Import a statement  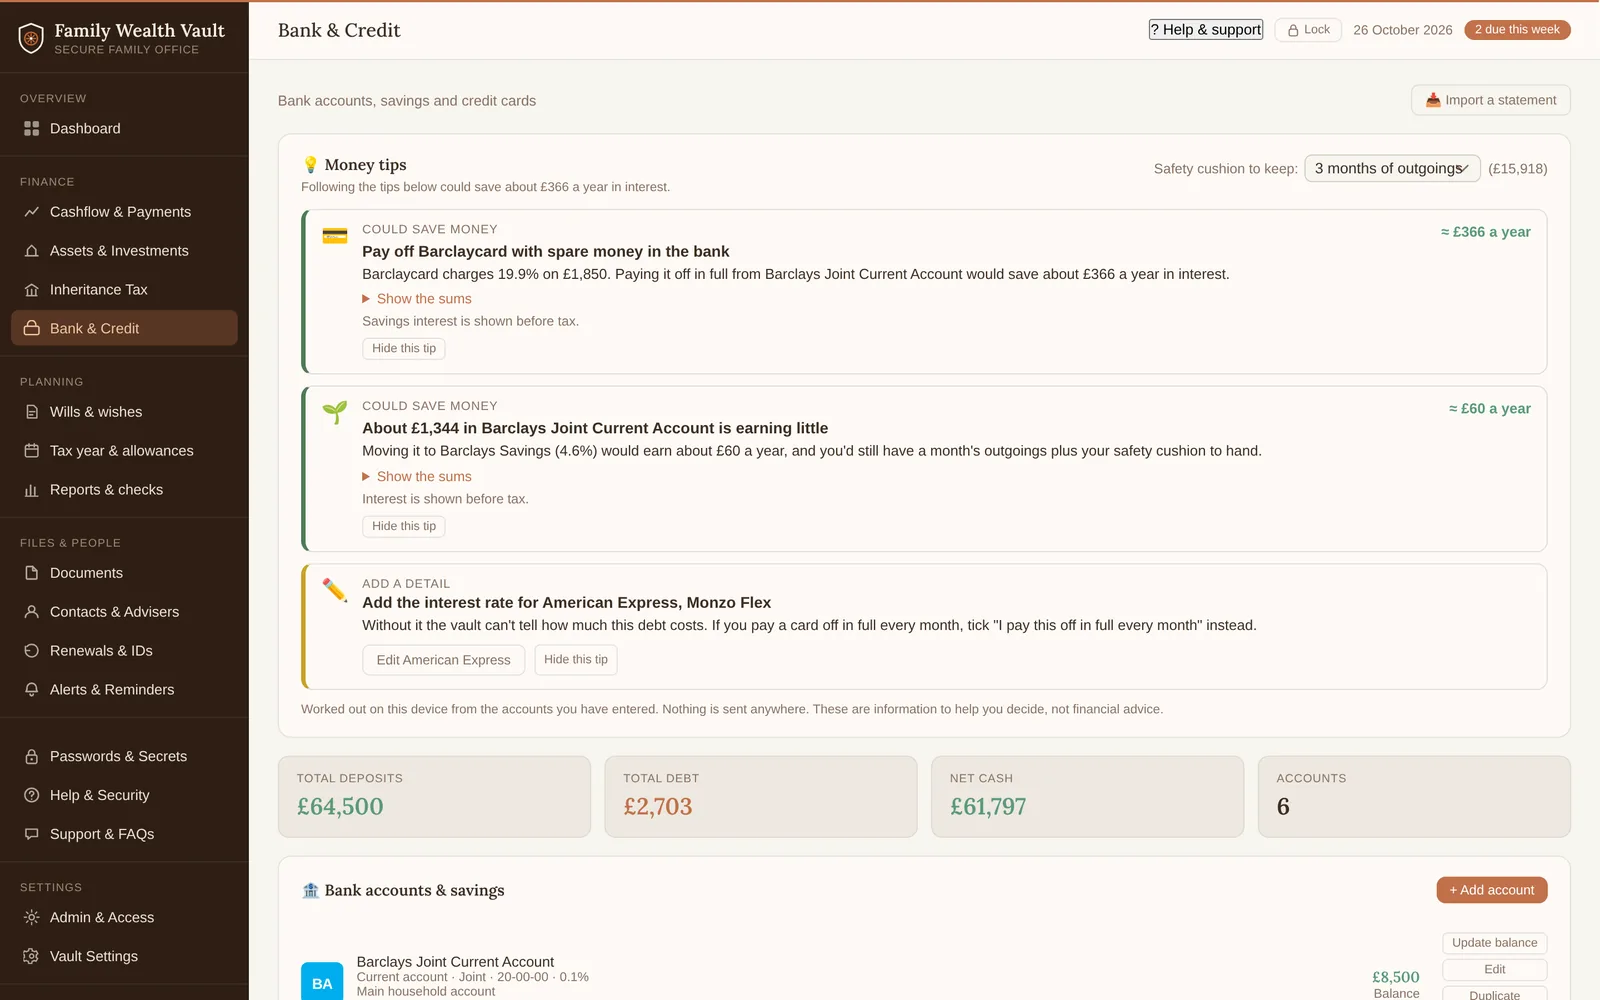(1491, 100)
